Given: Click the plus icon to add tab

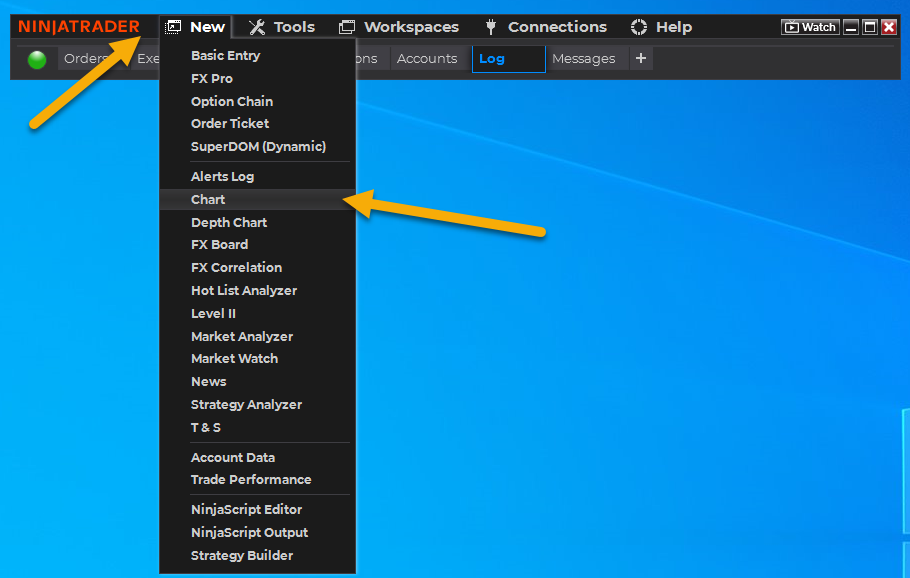Looking at the screenshot, I should tap(641, 59).
